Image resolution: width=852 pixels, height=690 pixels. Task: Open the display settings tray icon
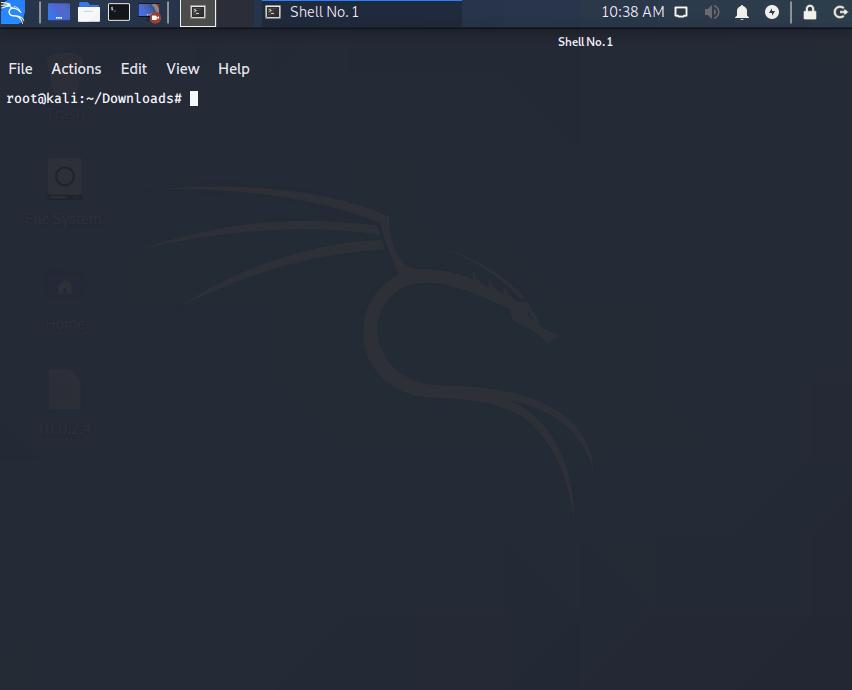click(x=681, y=12)
